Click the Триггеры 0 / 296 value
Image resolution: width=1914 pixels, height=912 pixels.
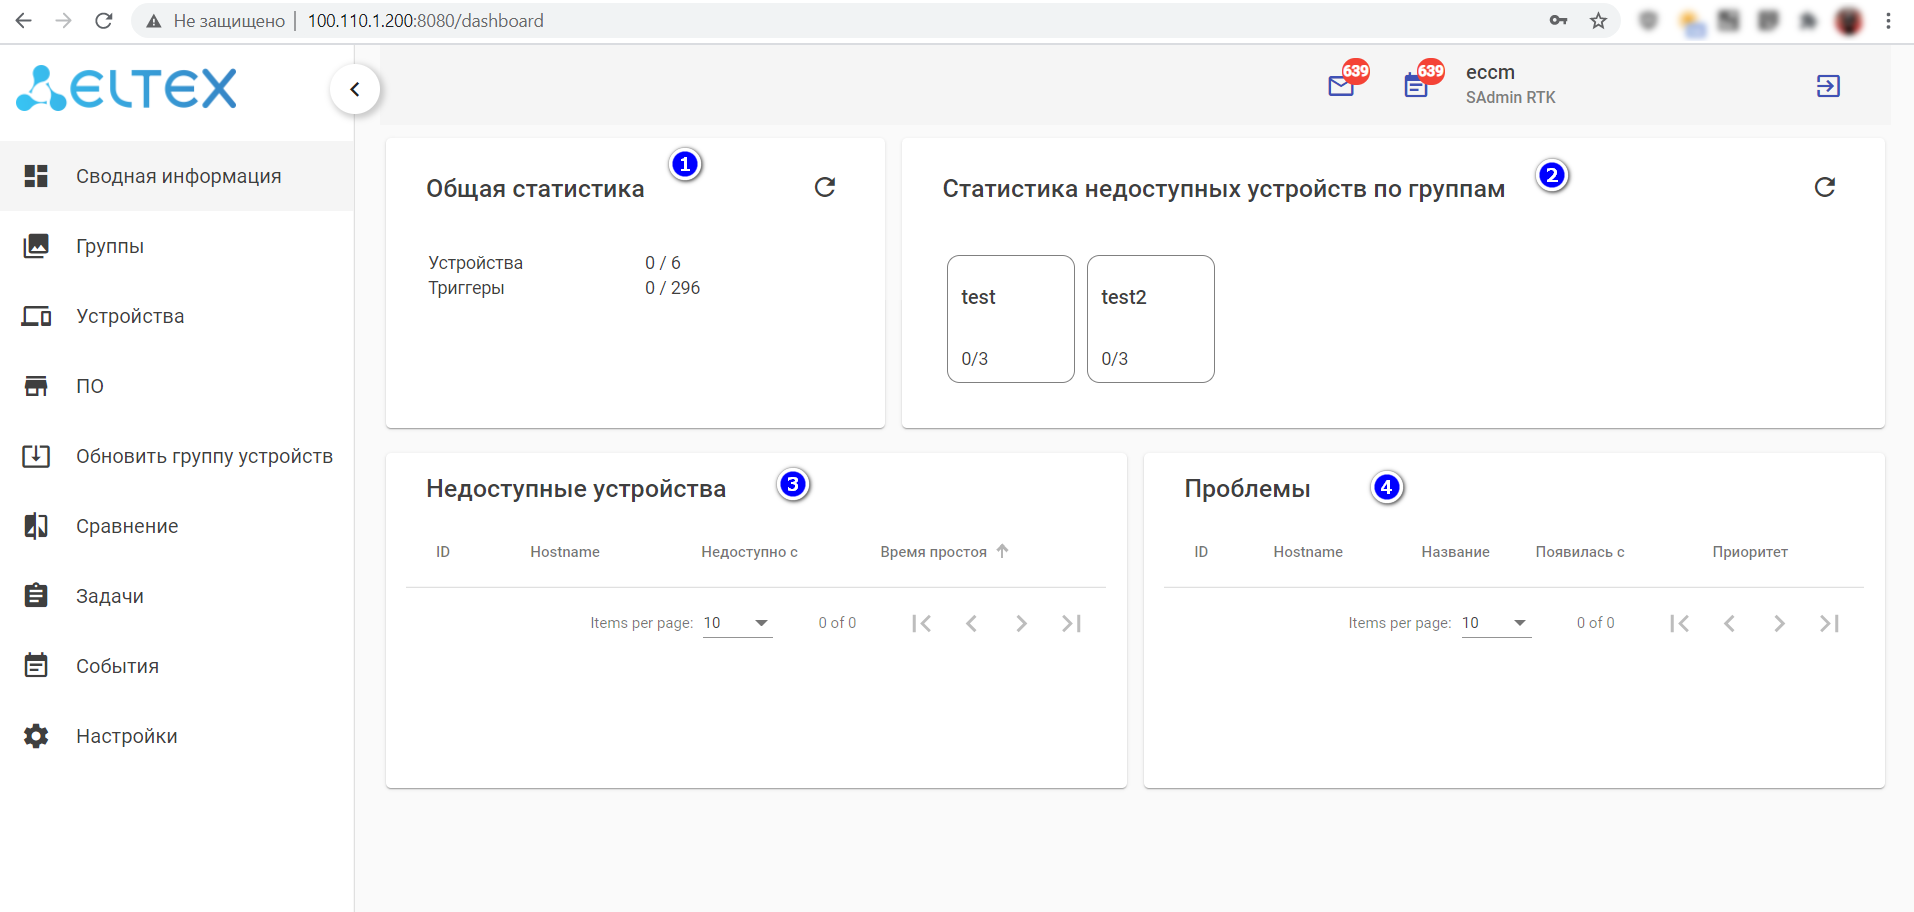(673, 288)
